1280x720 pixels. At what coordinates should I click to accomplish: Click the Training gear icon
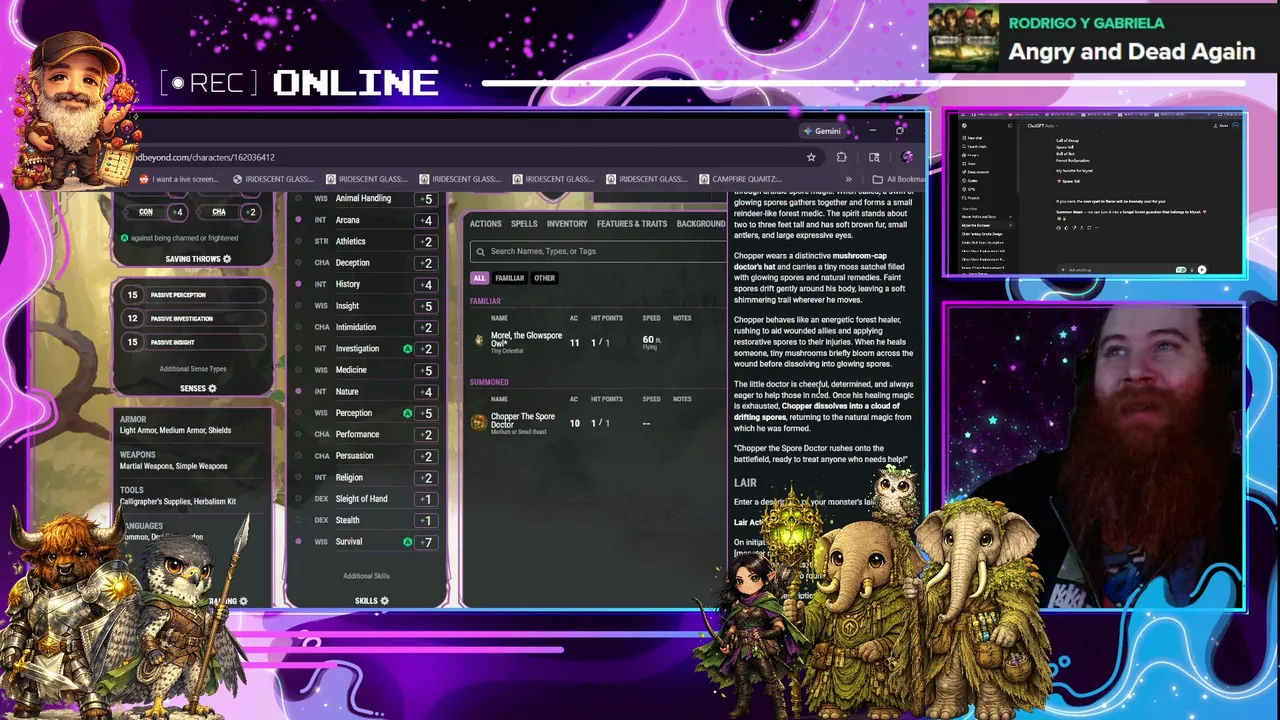pyautogui.click(x=243, y=601)
